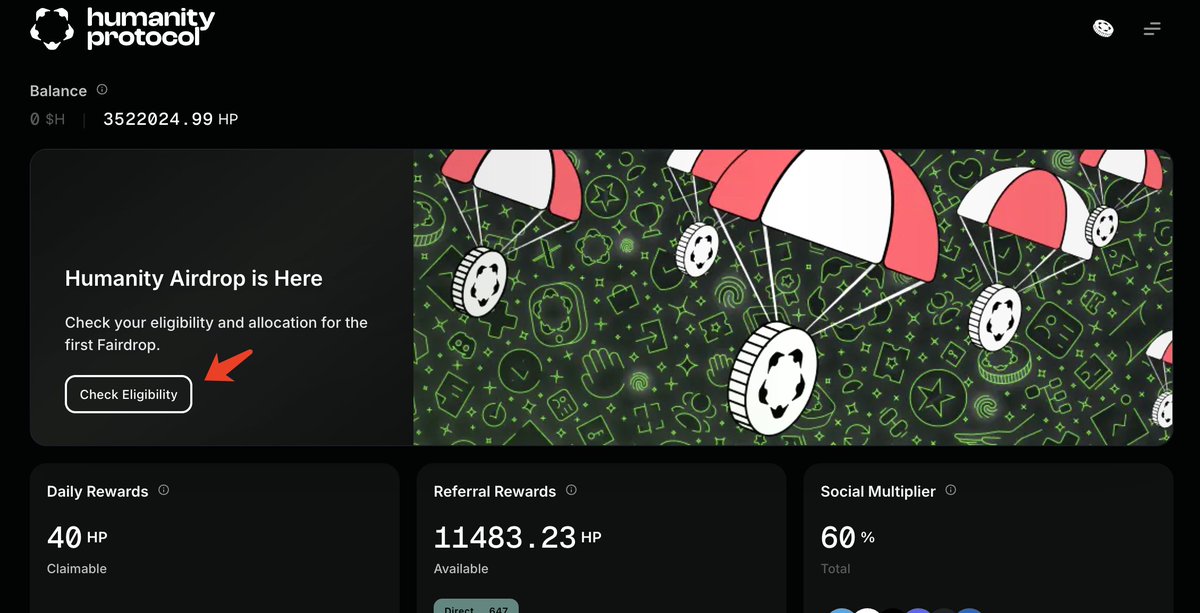The height and width of the screenshot is (613, 1200).
Task: Select the "Humanity Airdrop is Here" heading
Action: 194,278
